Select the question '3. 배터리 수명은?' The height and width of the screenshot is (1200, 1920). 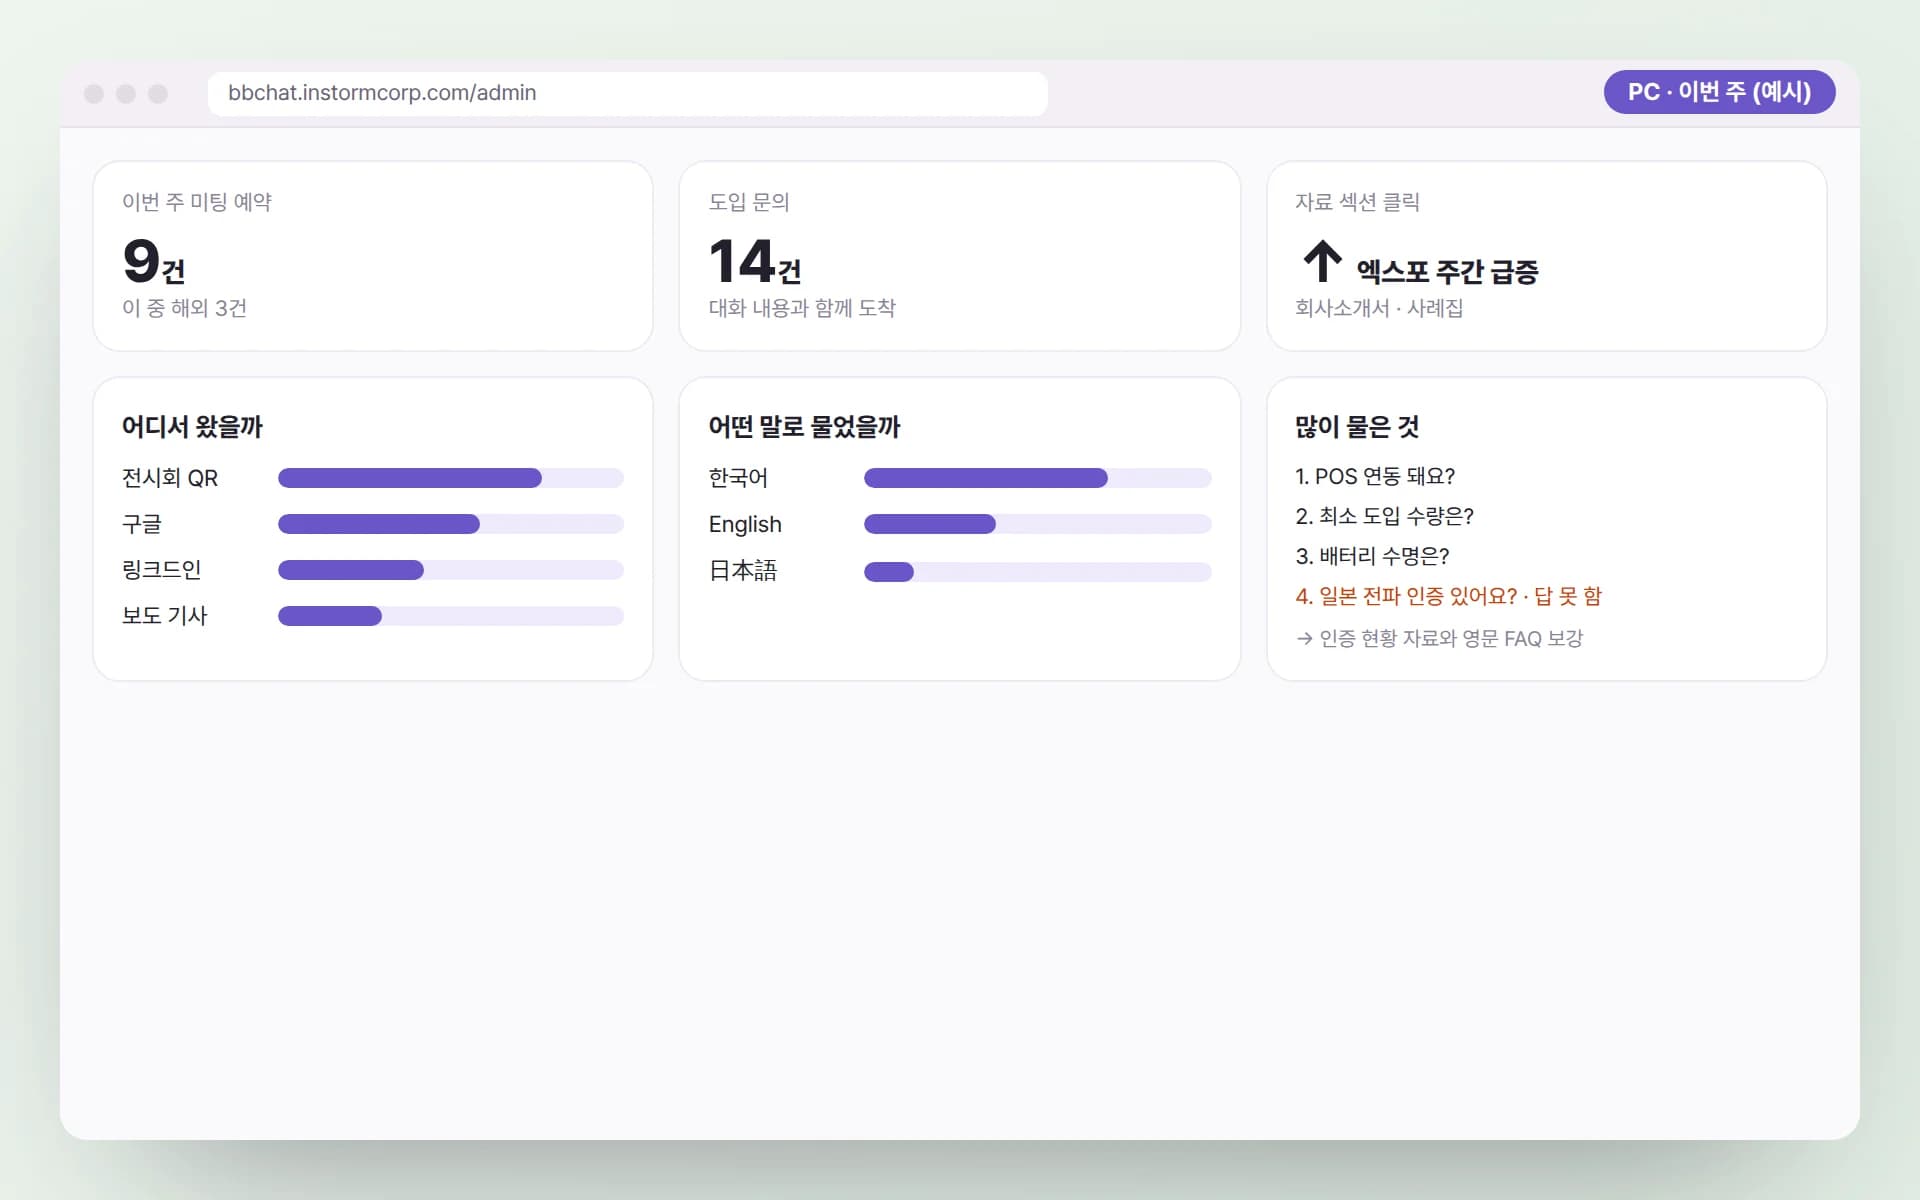tap(1372, 556)
